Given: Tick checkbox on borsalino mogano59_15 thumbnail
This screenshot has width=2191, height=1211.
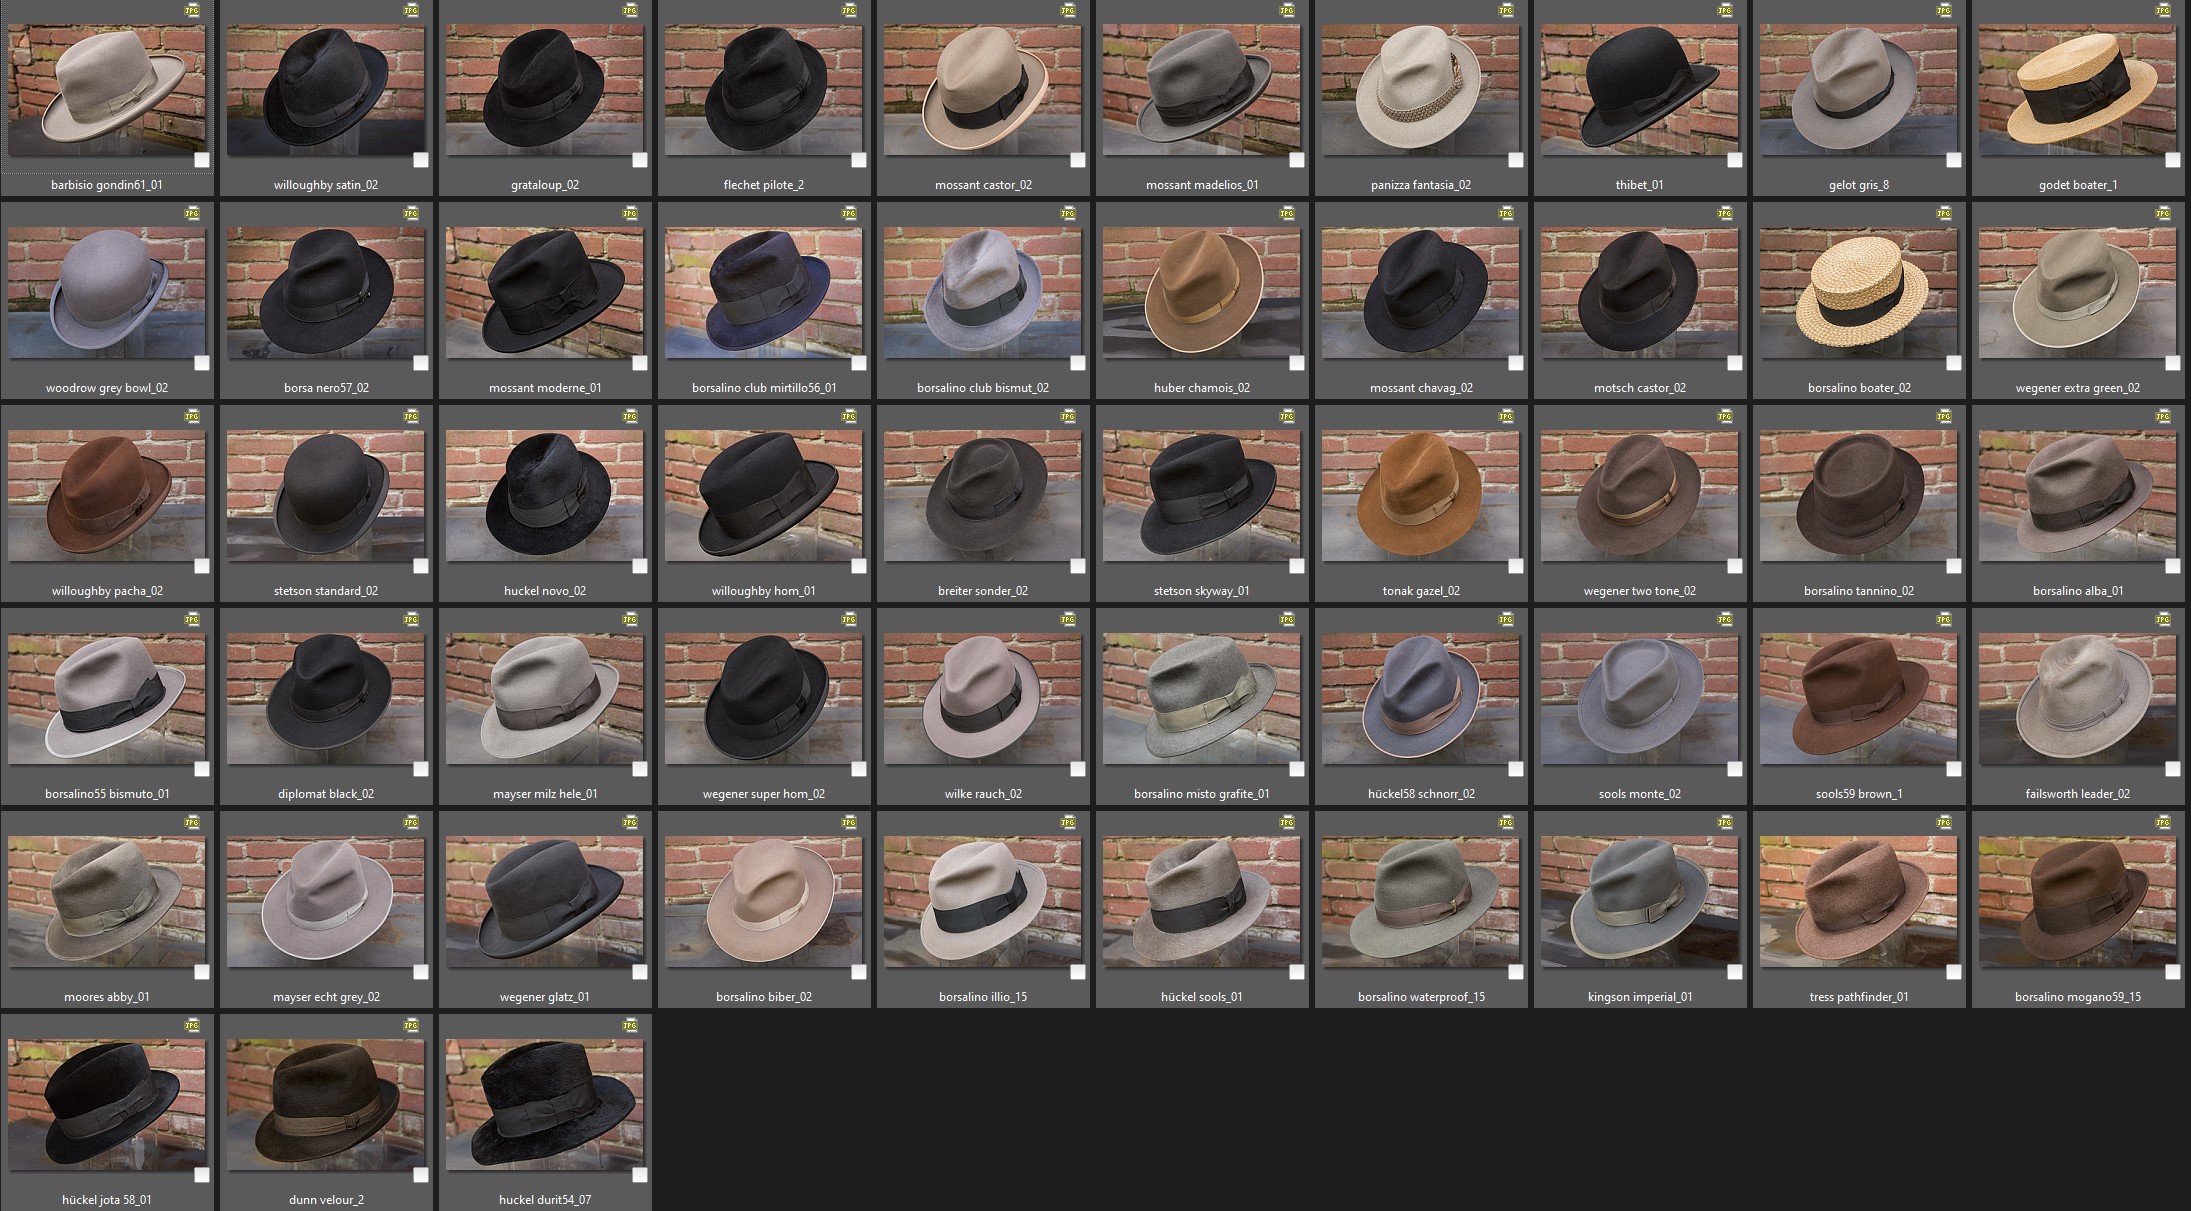Looking at the screenshot, I should click(2173, 972).
